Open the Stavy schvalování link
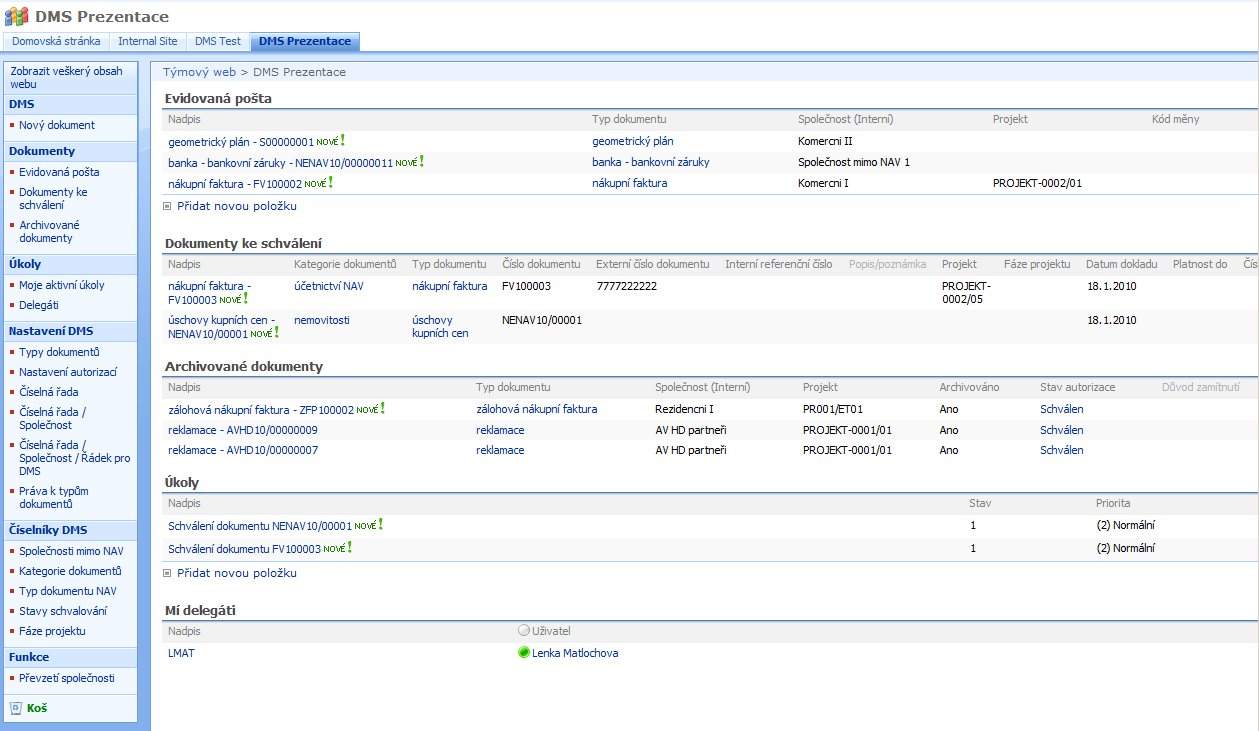The width and height of the screenshot is (1259, 731). 63,611
